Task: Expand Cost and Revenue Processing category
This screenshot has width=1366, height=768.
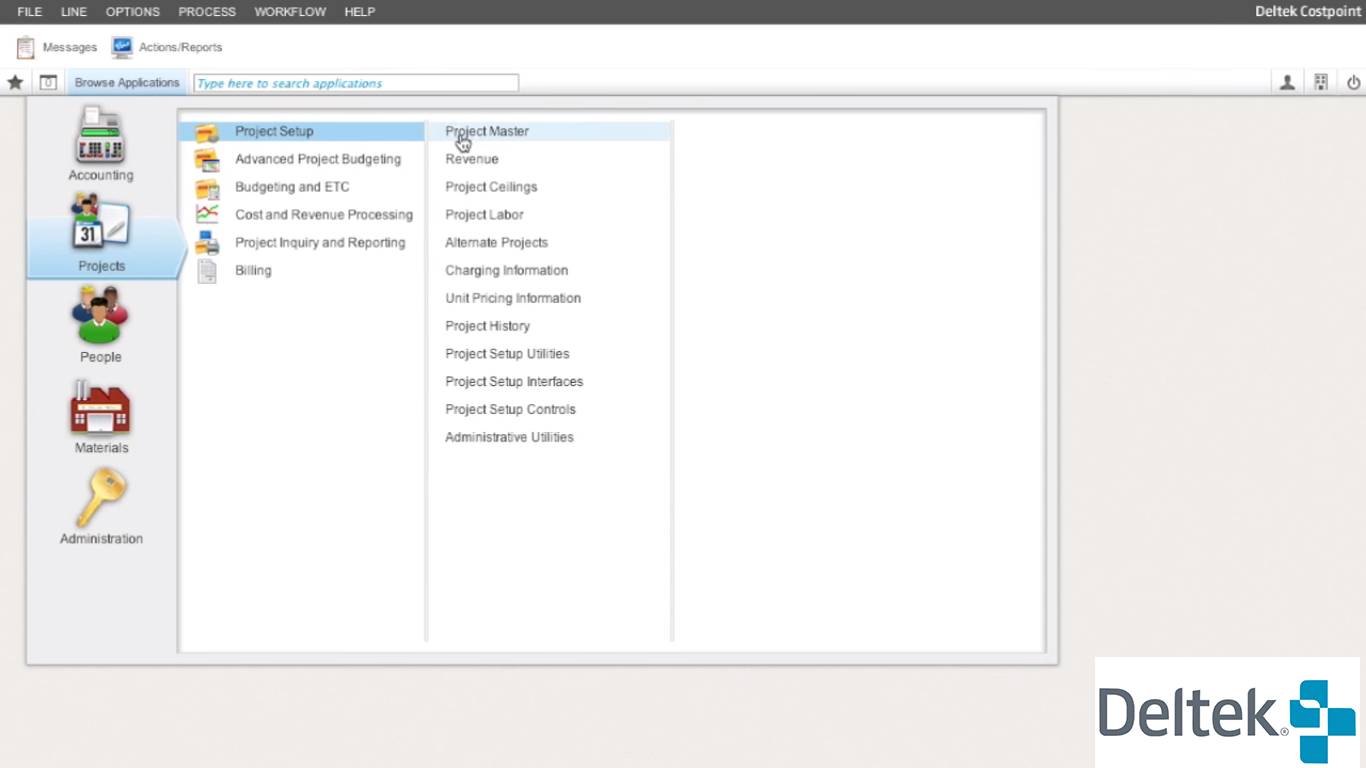Action: tap(323, 215)
